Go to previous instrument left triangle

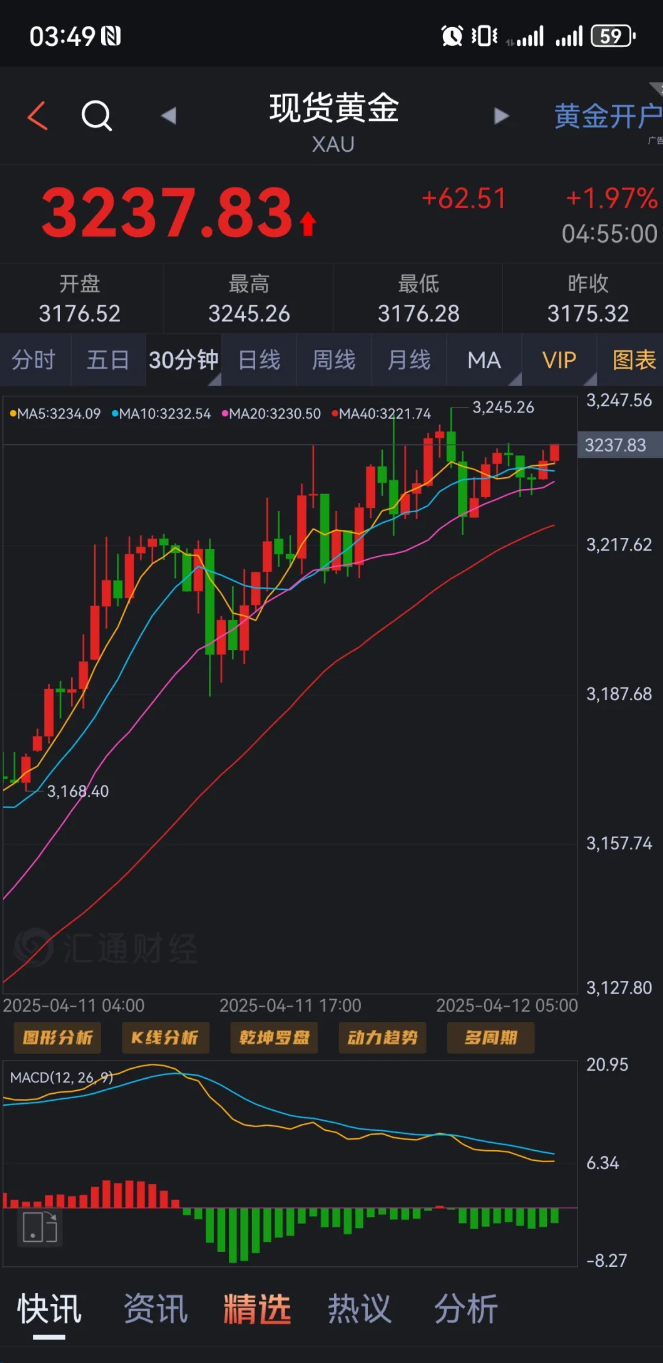tap(168, 116)
